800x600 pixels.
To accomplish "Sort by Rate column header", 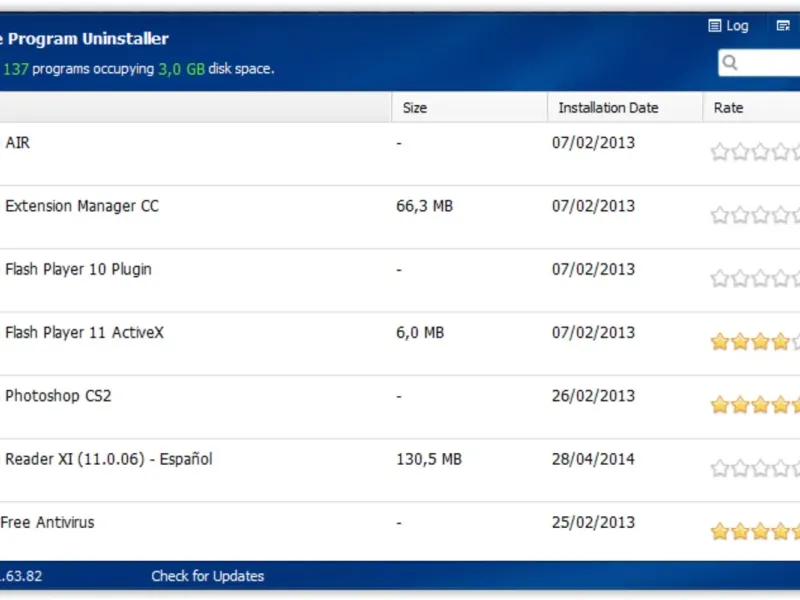I will [x=752, y=108].
